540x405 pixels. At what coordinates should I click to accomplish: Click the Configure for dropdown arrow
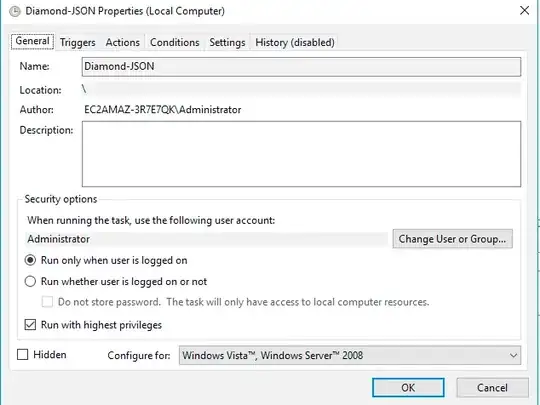[513, 355]
